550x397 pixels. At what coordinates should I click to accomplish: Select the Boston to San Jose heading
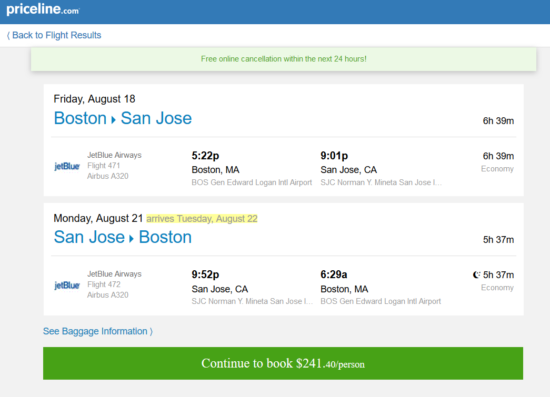123,118
